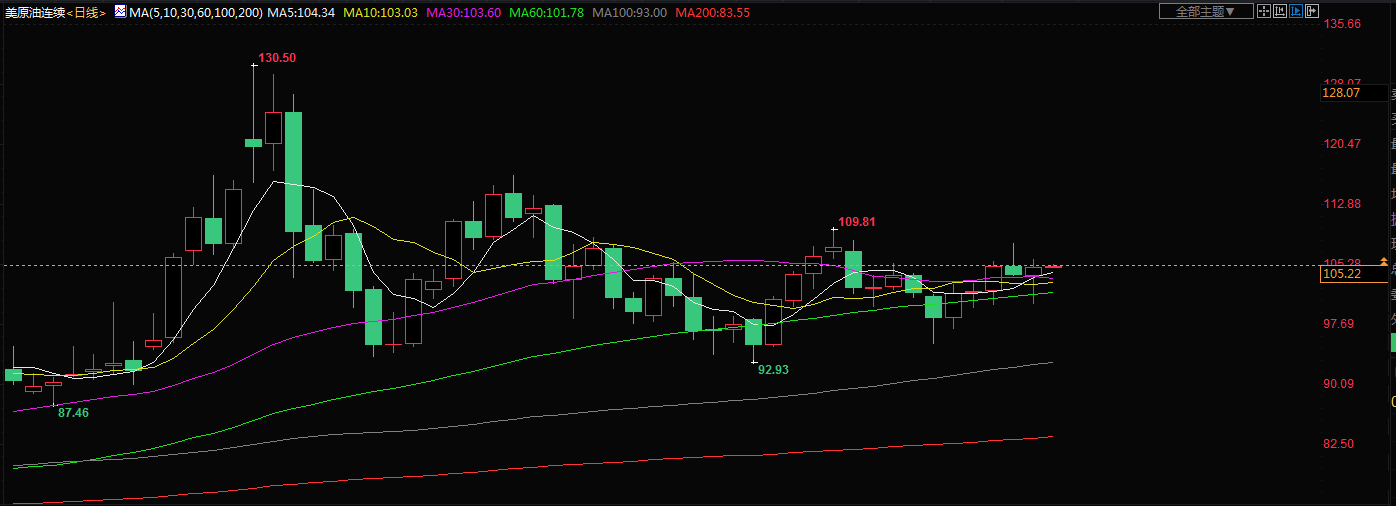1396x506 pixels.
Task: Select the magenta MA30:103.60 label
Action: (x=463, y=12)
